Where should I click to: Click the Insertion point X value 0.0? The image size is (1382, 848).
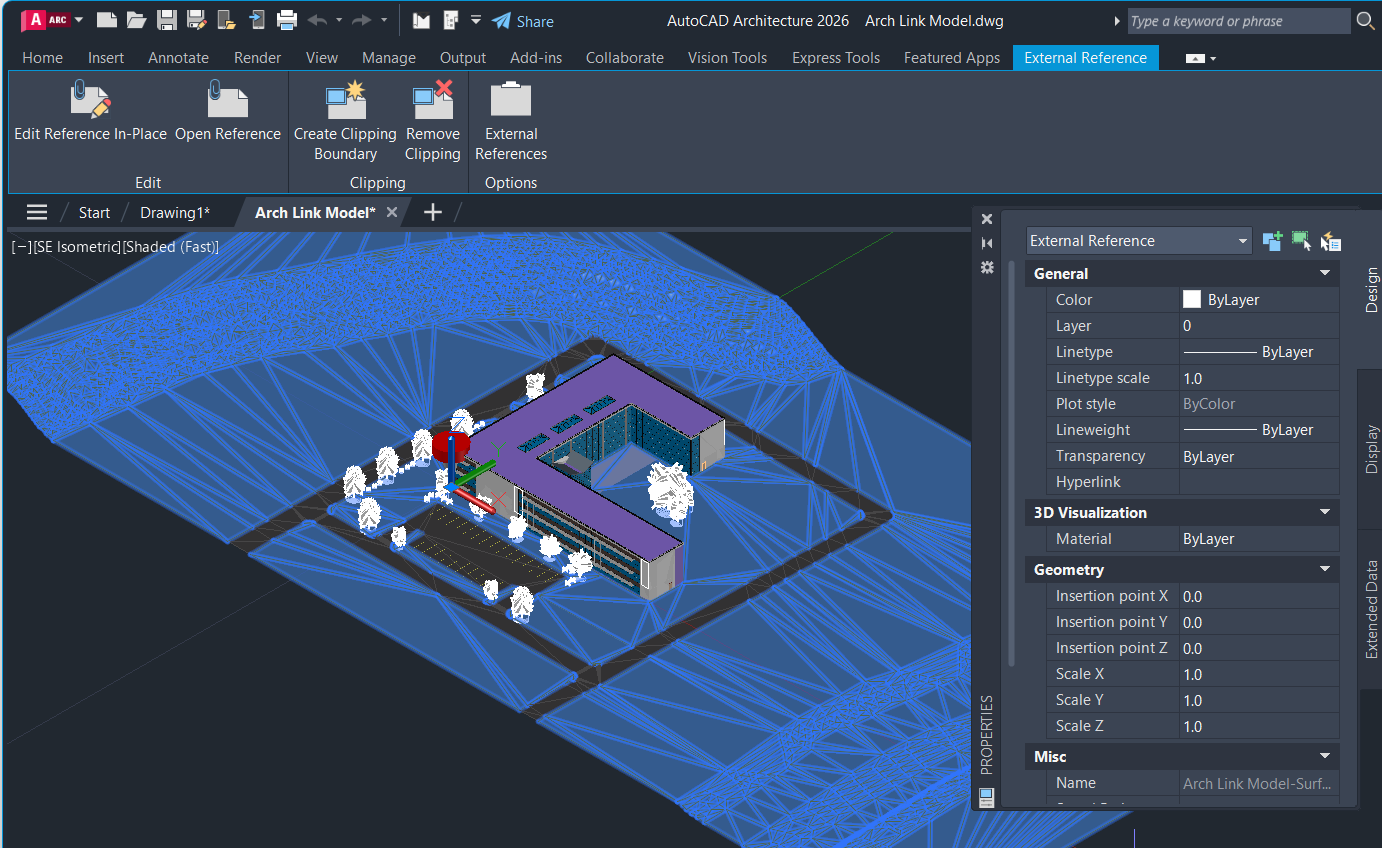click(x=1259, y=596)
